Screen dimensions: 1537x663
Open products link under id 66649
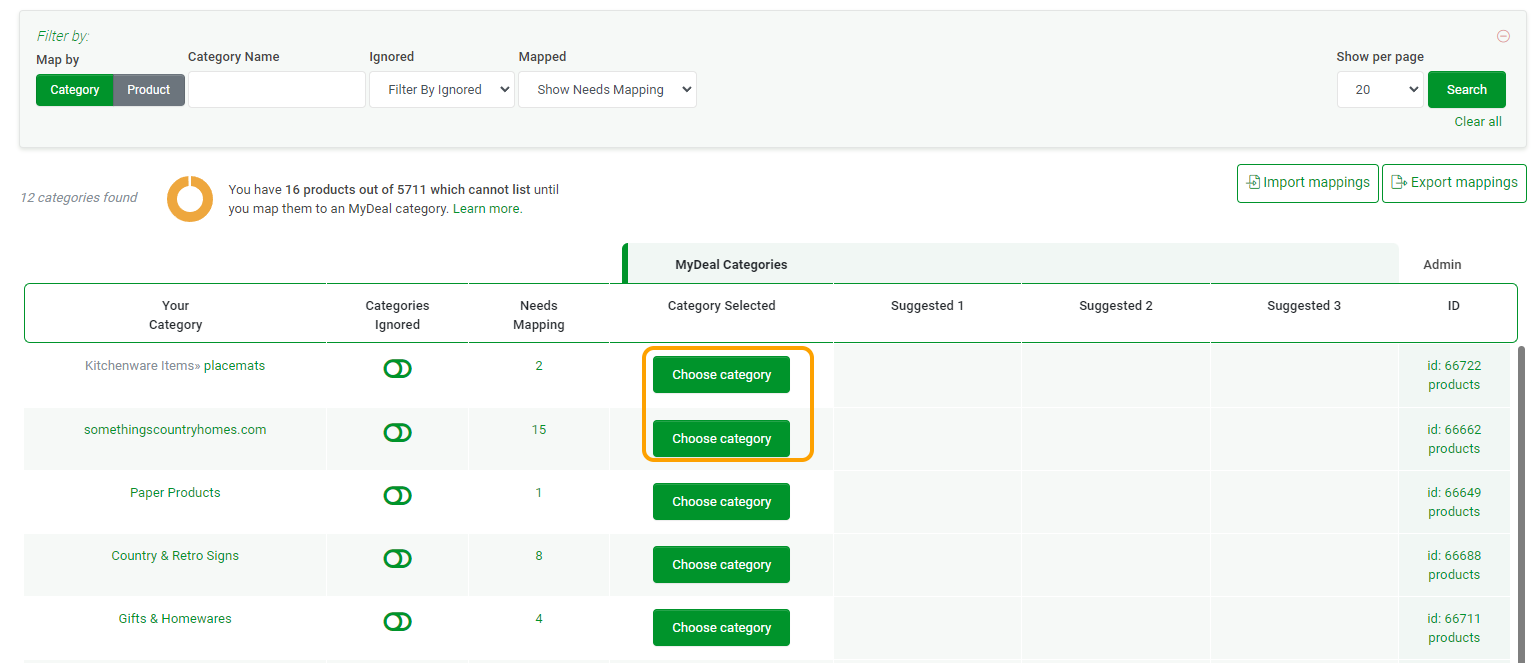1454,512
